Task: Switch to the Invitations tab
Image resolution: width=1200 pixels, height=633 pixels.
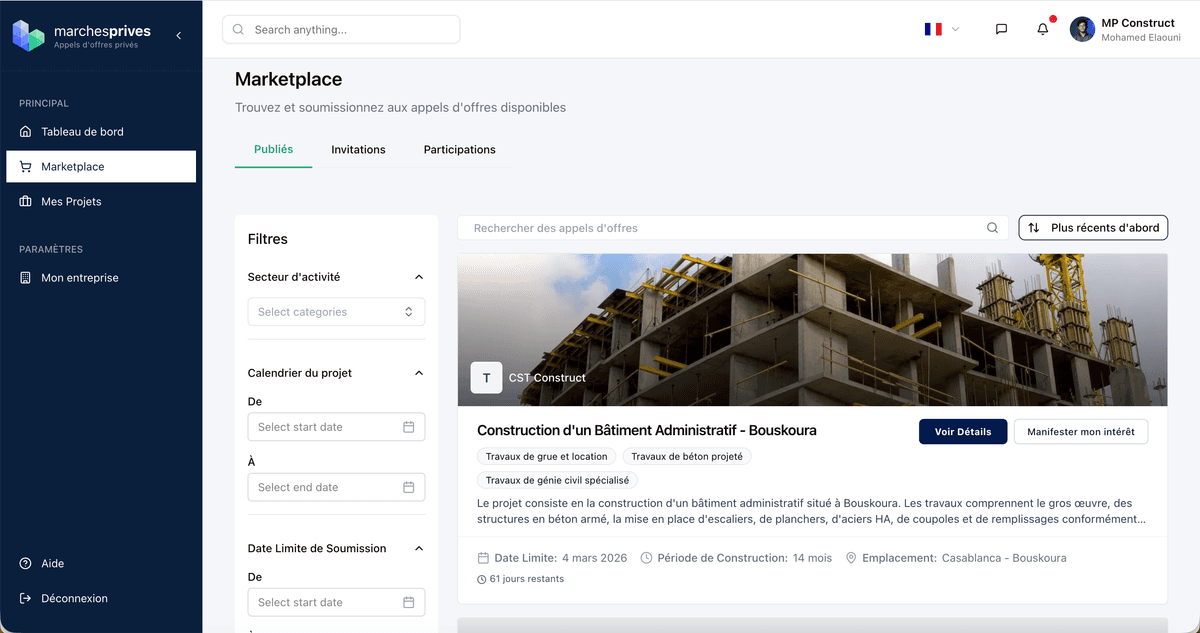Action: (358, 150)
